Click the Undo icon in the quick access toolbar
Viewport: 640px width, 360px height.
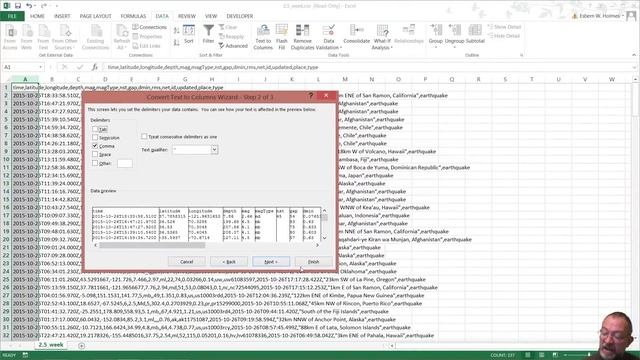point(29,6)
